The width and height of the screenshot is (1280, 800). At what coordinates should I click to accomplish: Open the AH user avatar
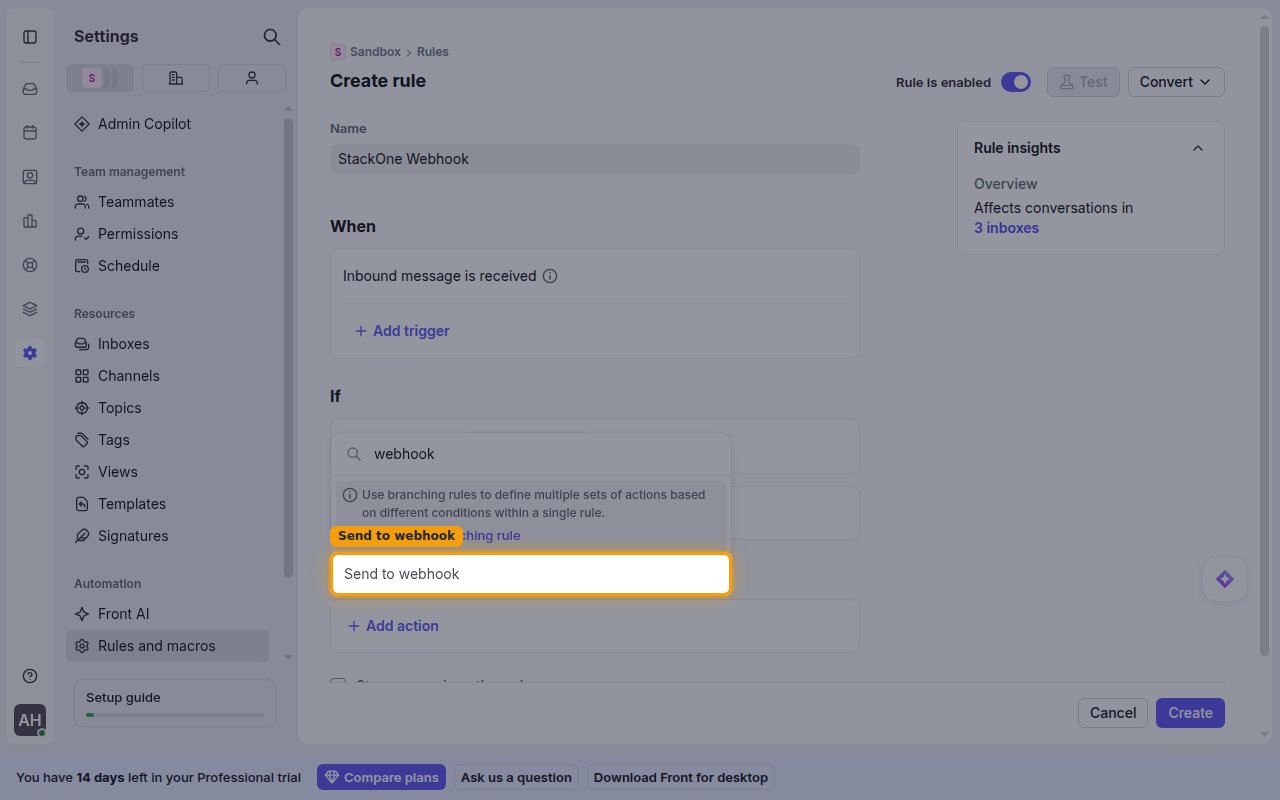(30, 720)
